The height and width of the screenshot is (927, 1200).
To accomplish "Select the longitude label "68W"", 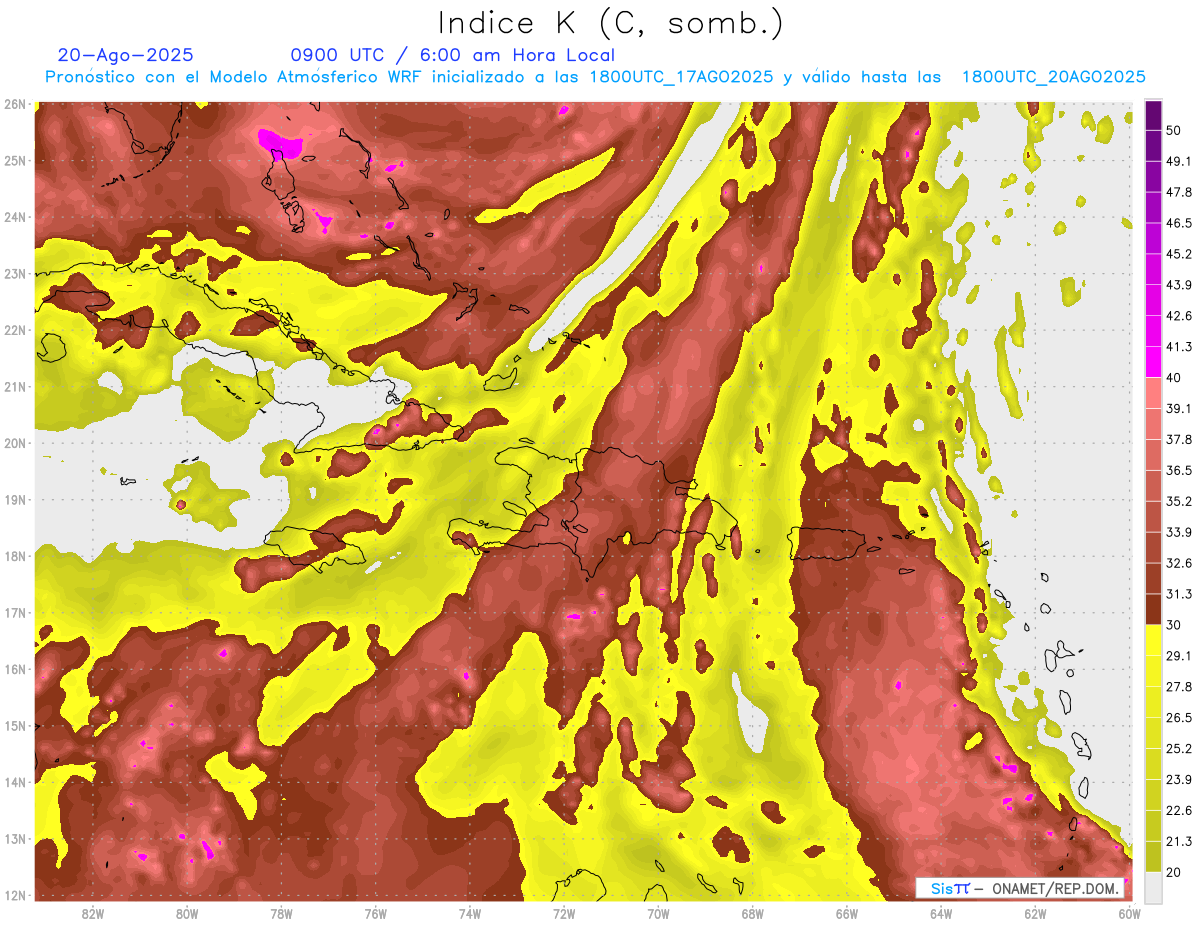I will pyautogui.click(x=752, y=914).
